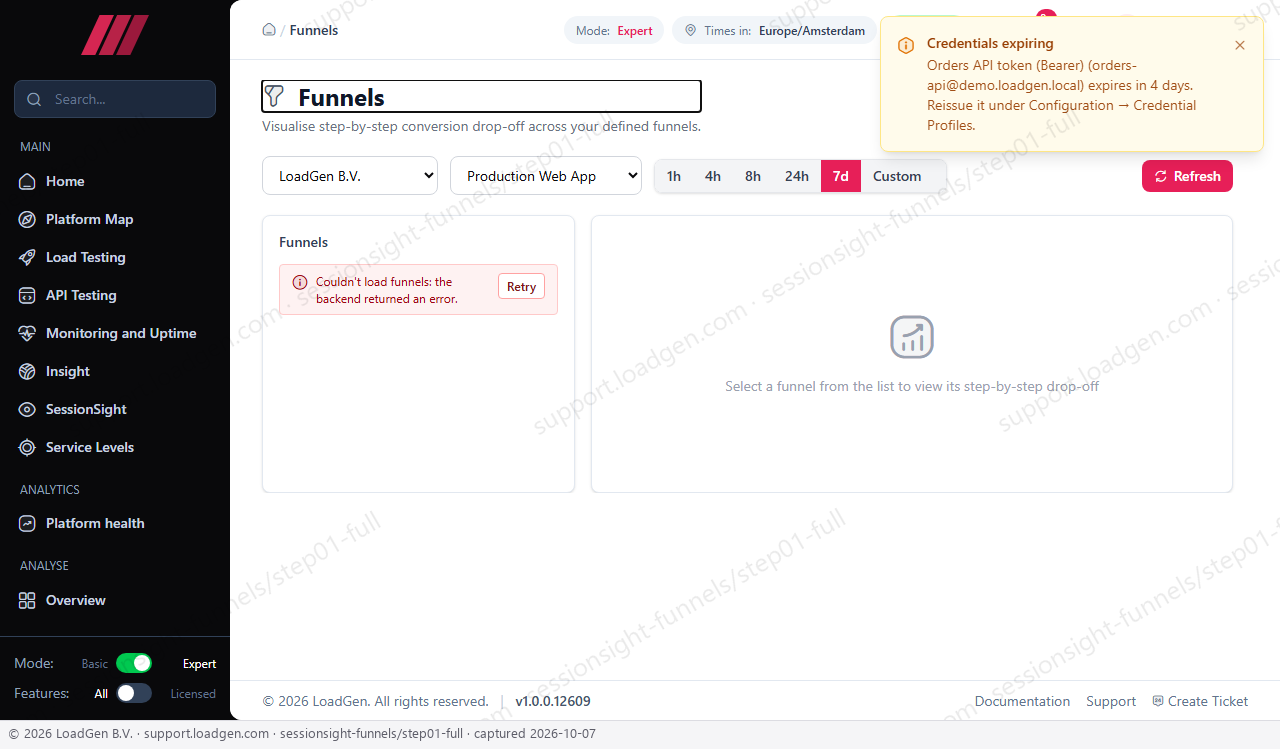The width and height of the screenshot is (1280, 749).
Task: Click the Refresh button
Action: coord(1187,176)
